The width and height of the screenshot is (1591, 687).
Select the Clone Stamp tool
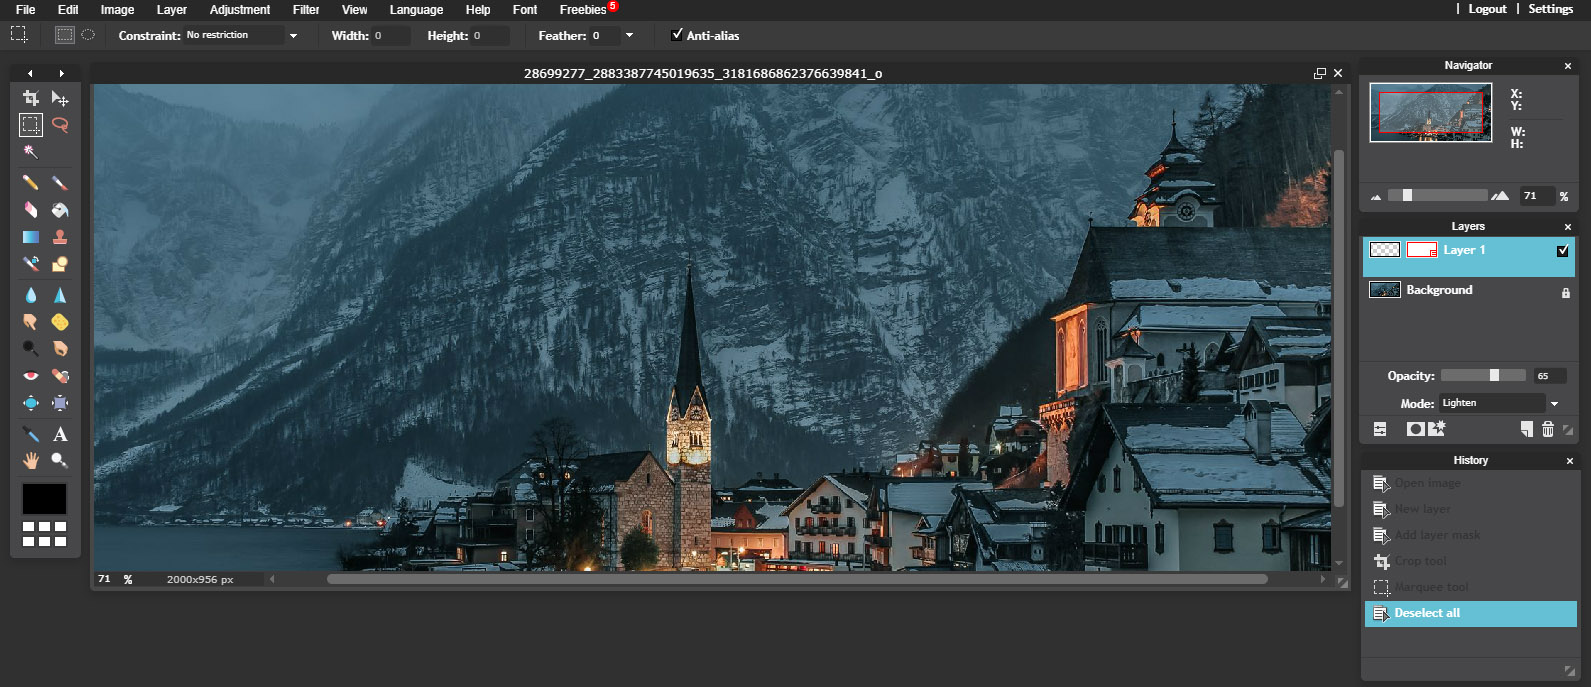[60, 237]
